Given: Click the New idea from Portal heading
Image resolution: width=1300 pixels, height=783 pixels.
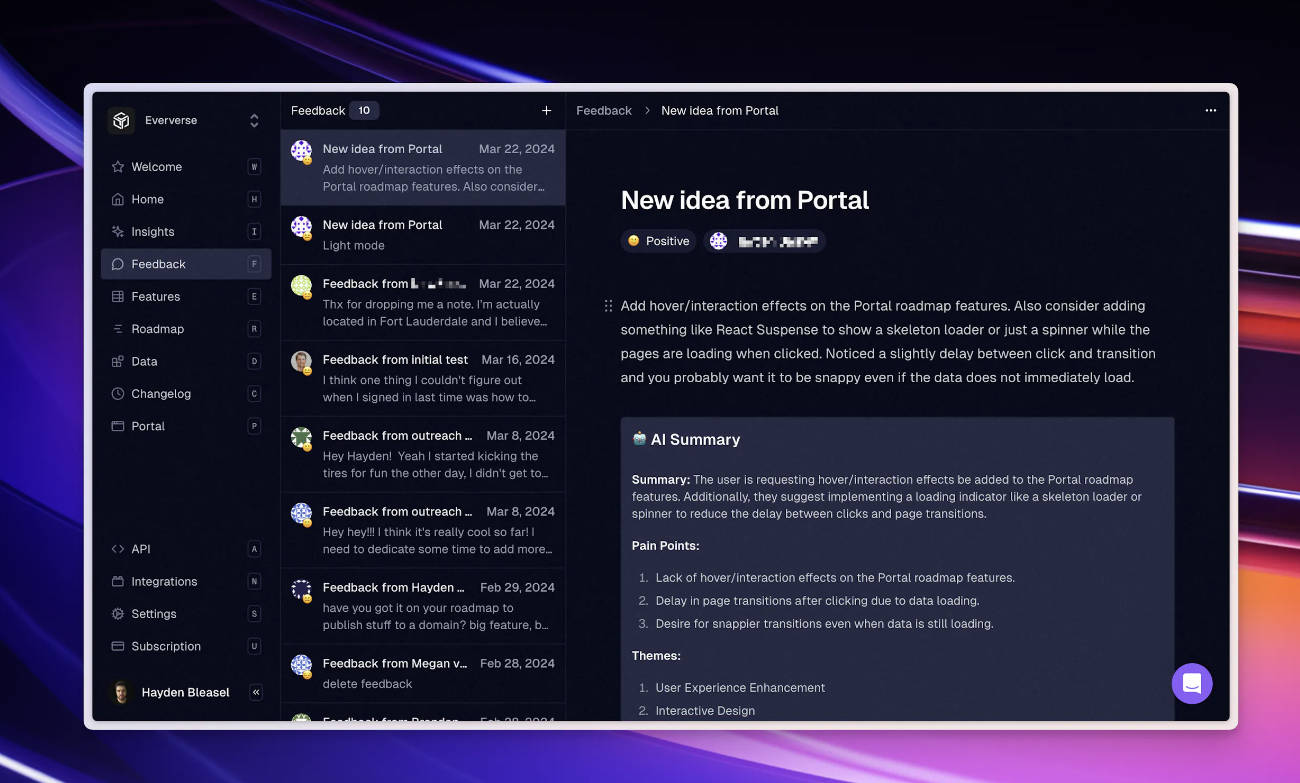Looking at the screenshot, I should [x=745, y=200].
